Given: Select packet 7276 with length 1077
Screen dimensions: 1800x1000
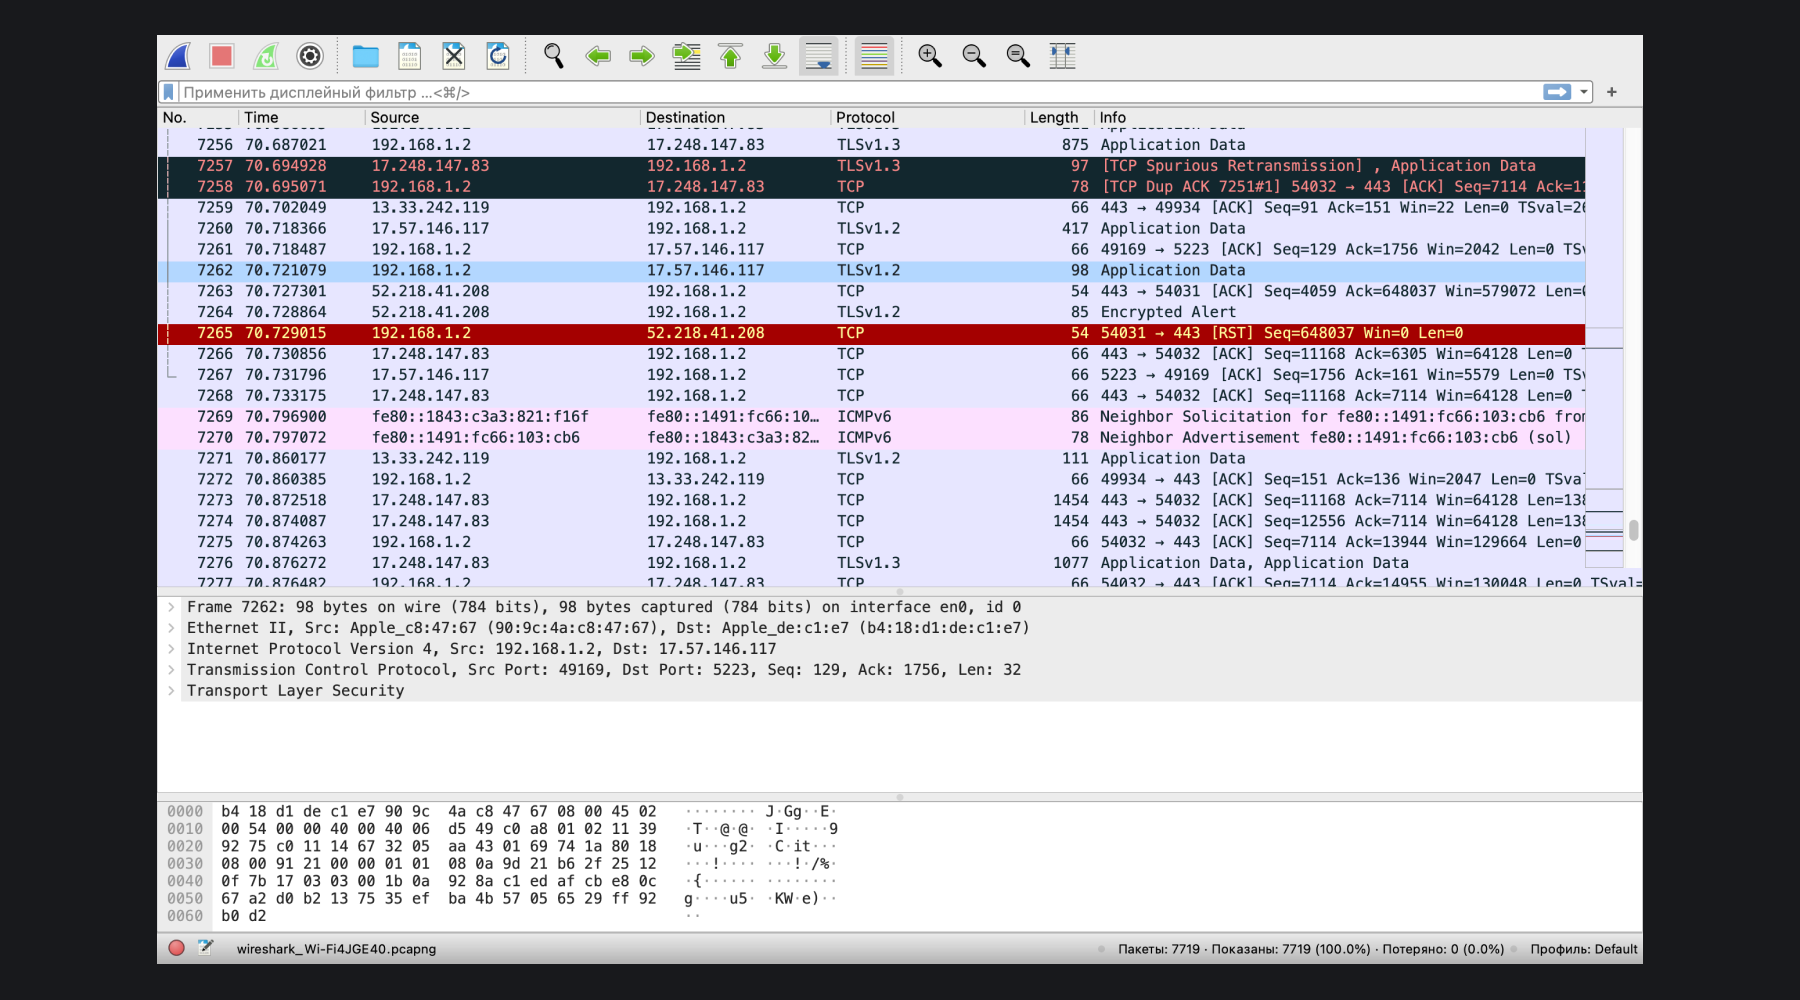Looking at the screenshot, I should pos(871,563).
